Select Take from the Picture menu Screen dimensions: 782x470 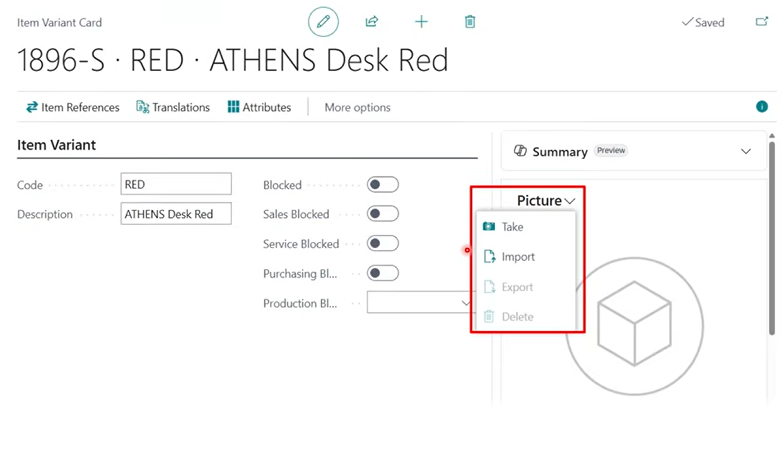point(512,227)
